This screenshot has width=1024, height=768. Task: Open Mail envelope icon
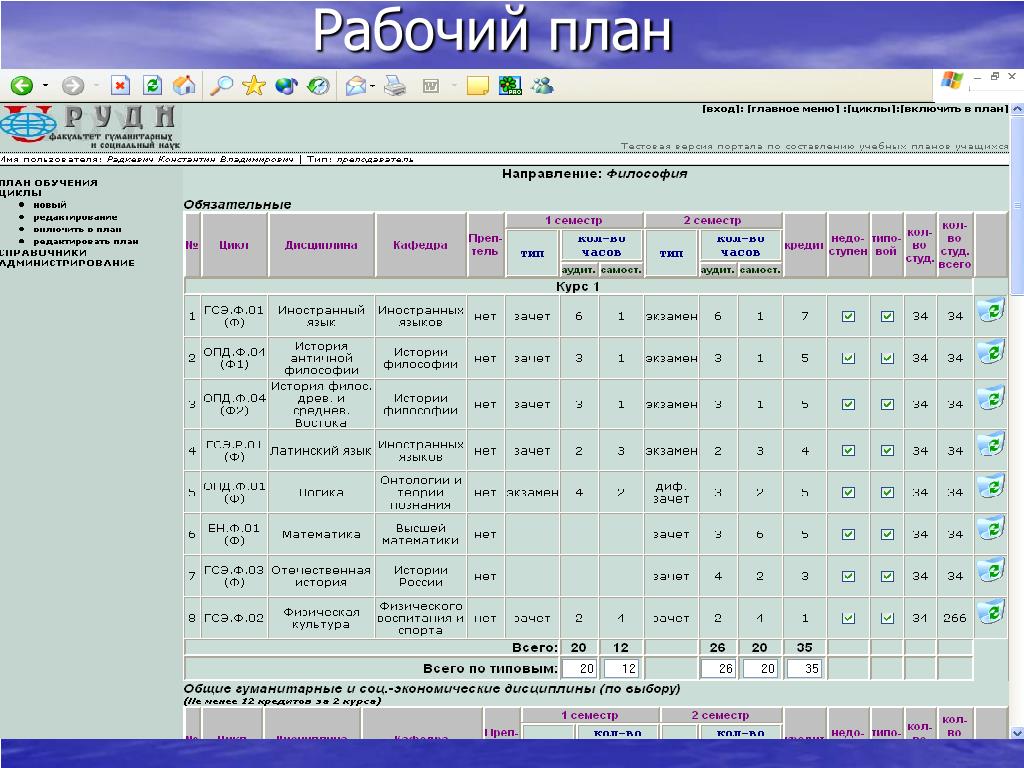point(356,86)
